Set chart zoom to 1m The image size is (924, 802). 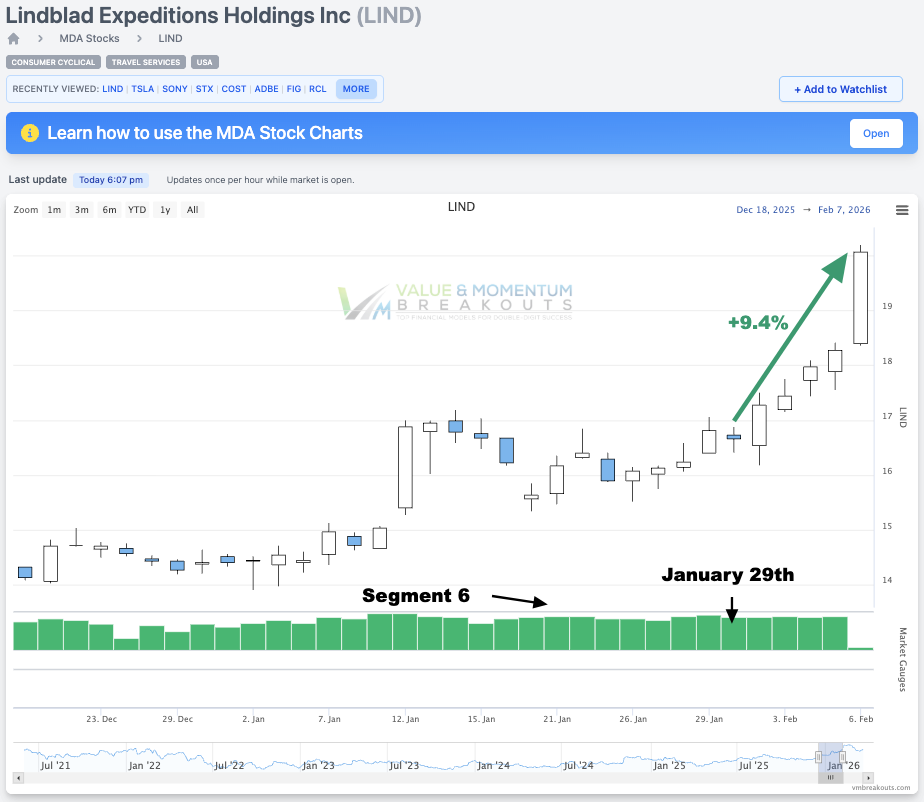click(x=54, y=210)
